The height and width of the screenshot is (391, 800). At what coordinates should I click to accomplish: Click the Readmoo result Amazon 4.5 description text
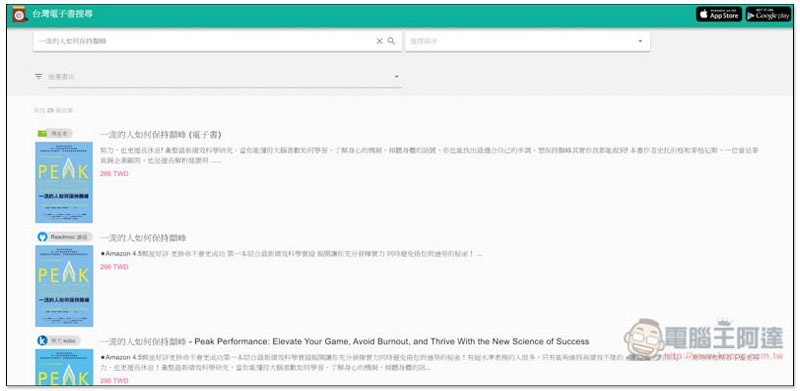291,254
